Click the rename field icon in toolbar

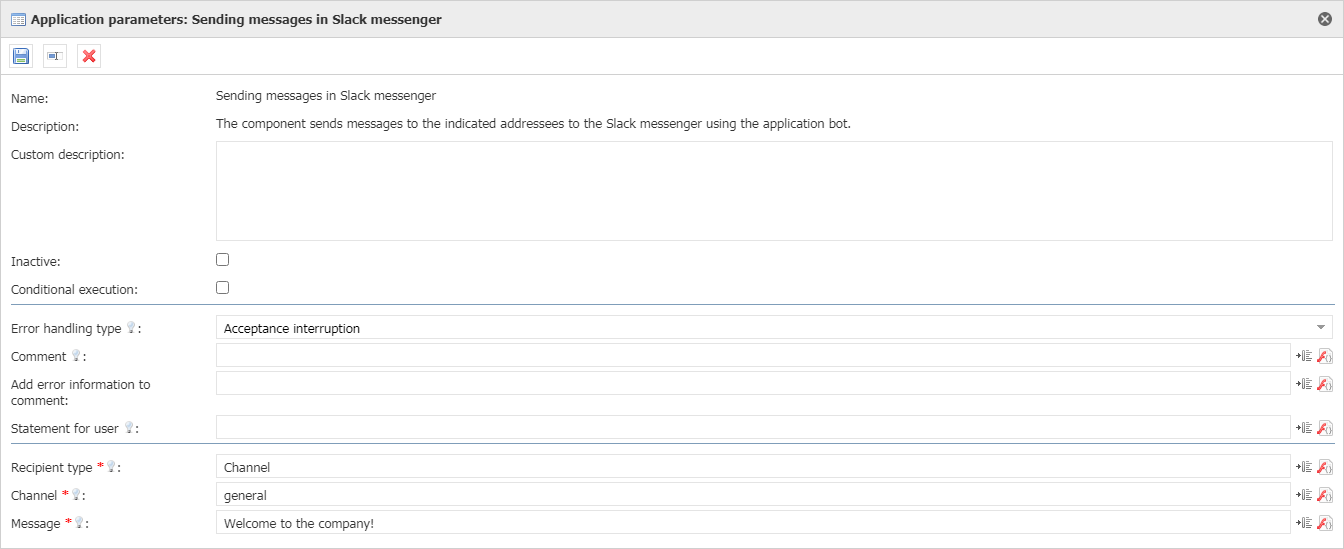[x=55, y=56]
